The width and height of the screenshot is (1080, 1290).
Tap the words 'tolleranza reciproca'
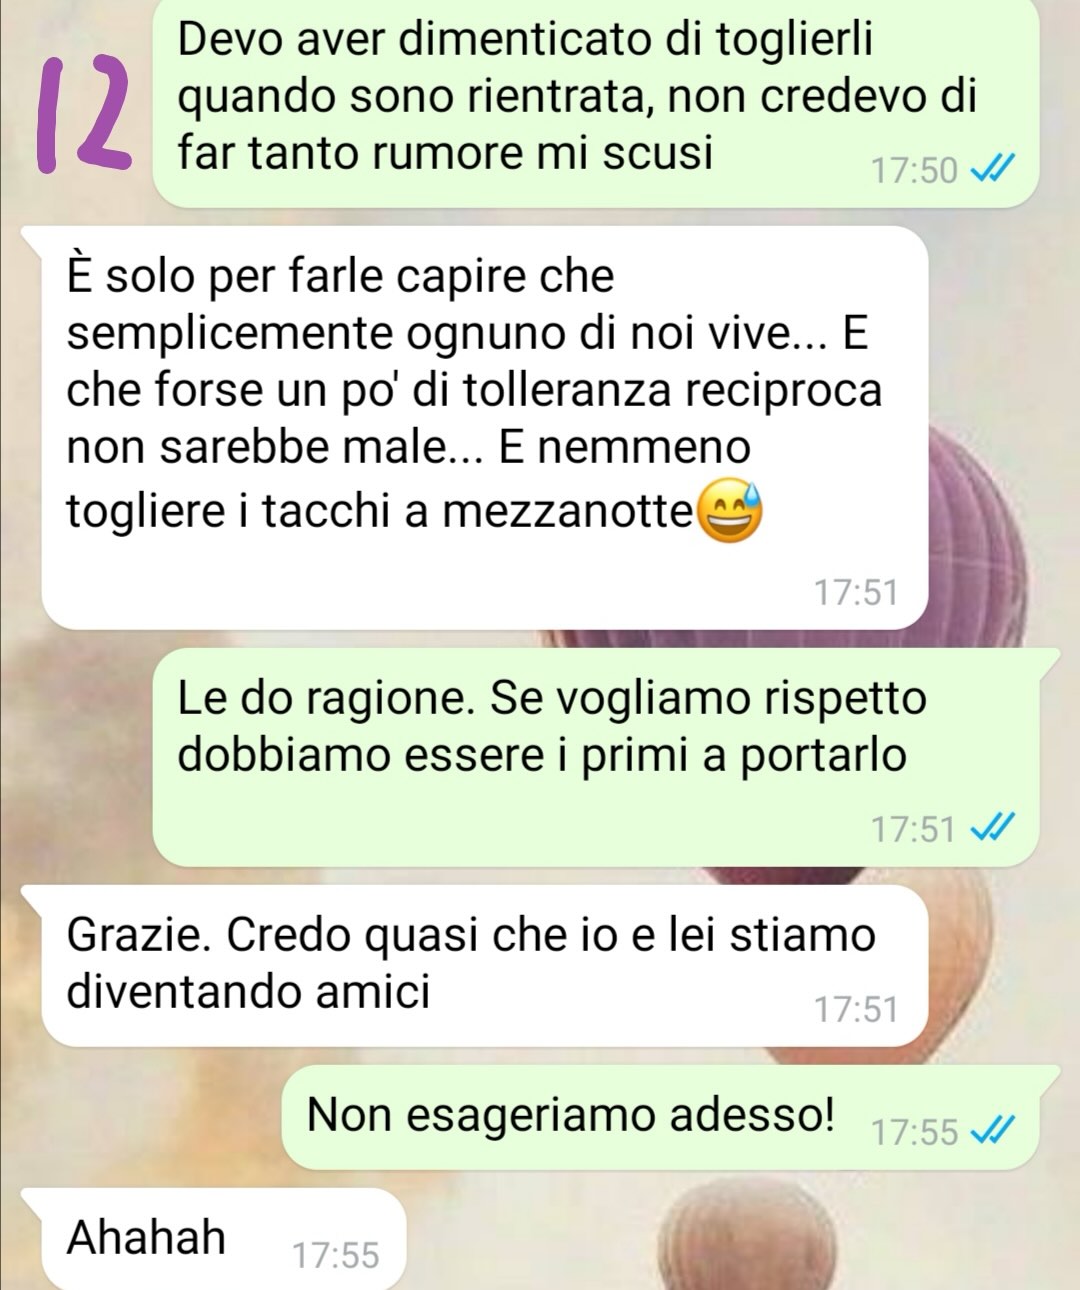coord(673,390)
